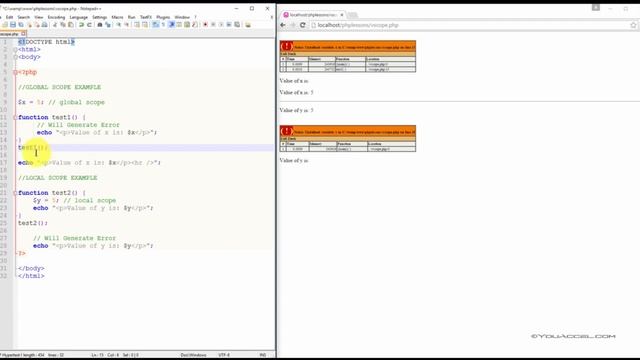Open the Search menu
Image resolution: width=640 pixels, height=360 pixels.
tap(24, 17)
